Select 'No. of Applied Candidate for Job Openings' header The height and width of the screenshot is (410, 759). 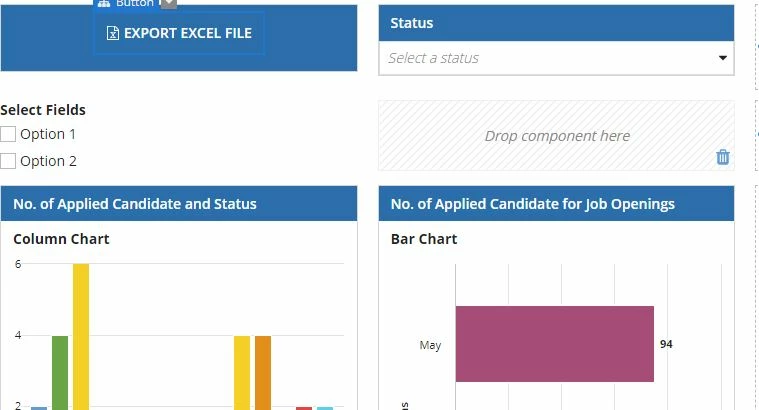[556, 204]
